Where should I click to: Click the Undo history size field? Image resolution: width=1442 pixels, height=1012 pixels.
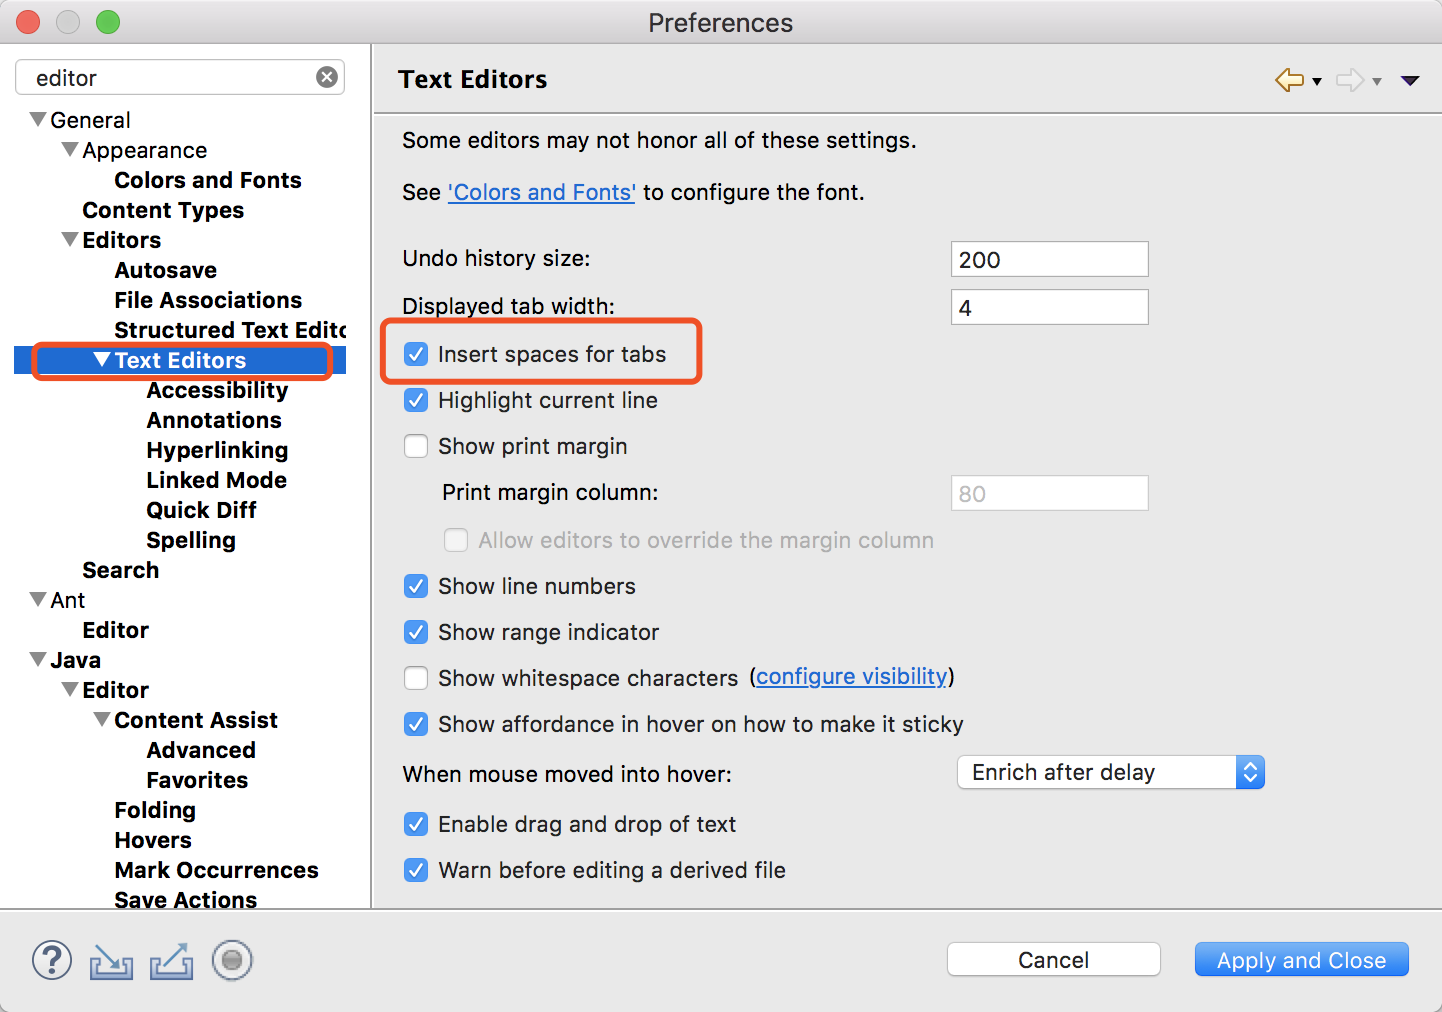[x=1048, y=260]
